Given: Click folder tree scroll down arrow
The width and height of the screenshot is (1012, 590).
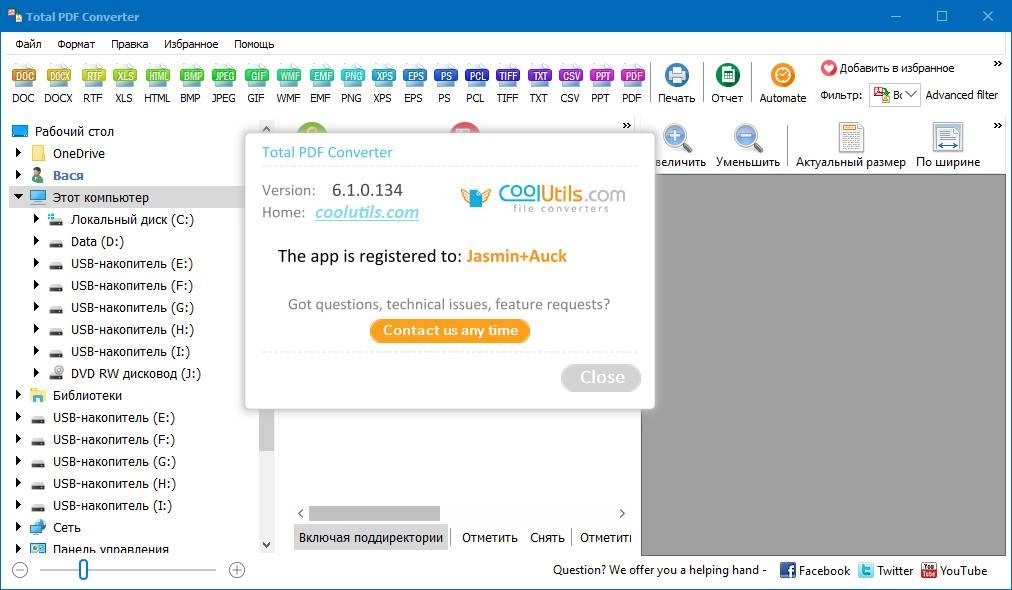Looking at the screenshot, I should pyautogui.click(x=267, y=545).
